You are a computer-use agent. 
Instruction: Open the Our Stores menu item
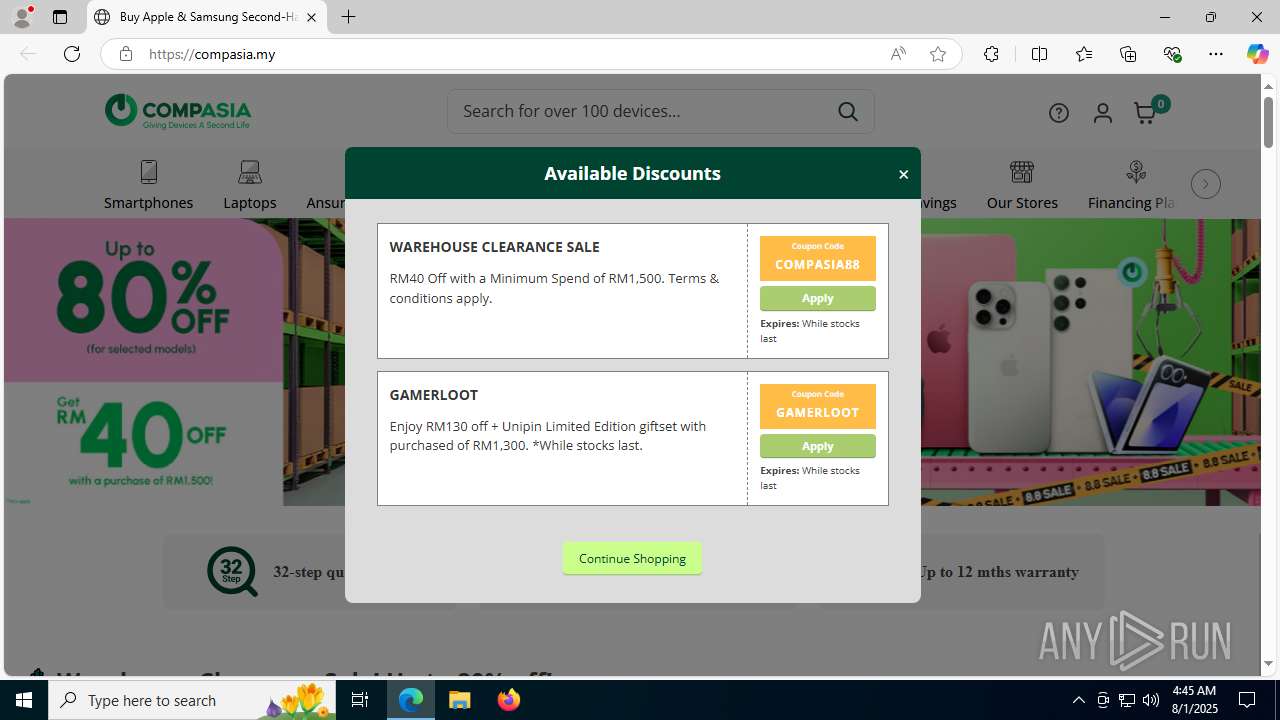tap(1022, 185)
